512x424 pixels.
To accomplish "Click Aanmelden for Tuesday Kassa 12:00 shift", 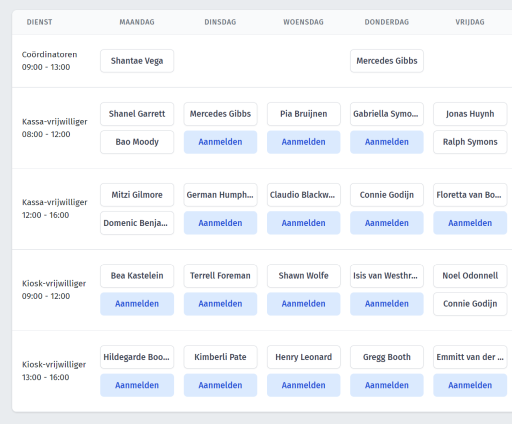I will click(x=220, y=223).
